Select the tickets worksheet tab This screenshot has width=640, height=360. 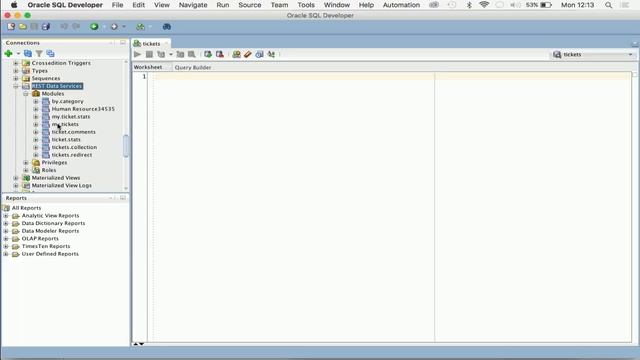[151, 43]
